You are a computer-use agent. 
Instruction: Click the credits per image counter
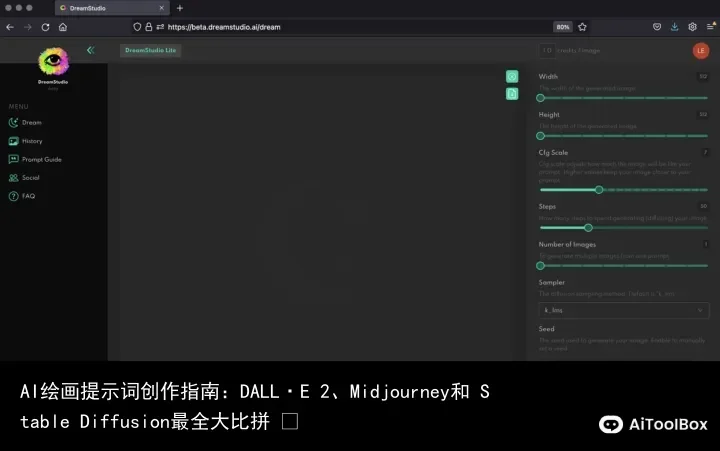click(547, 51)
